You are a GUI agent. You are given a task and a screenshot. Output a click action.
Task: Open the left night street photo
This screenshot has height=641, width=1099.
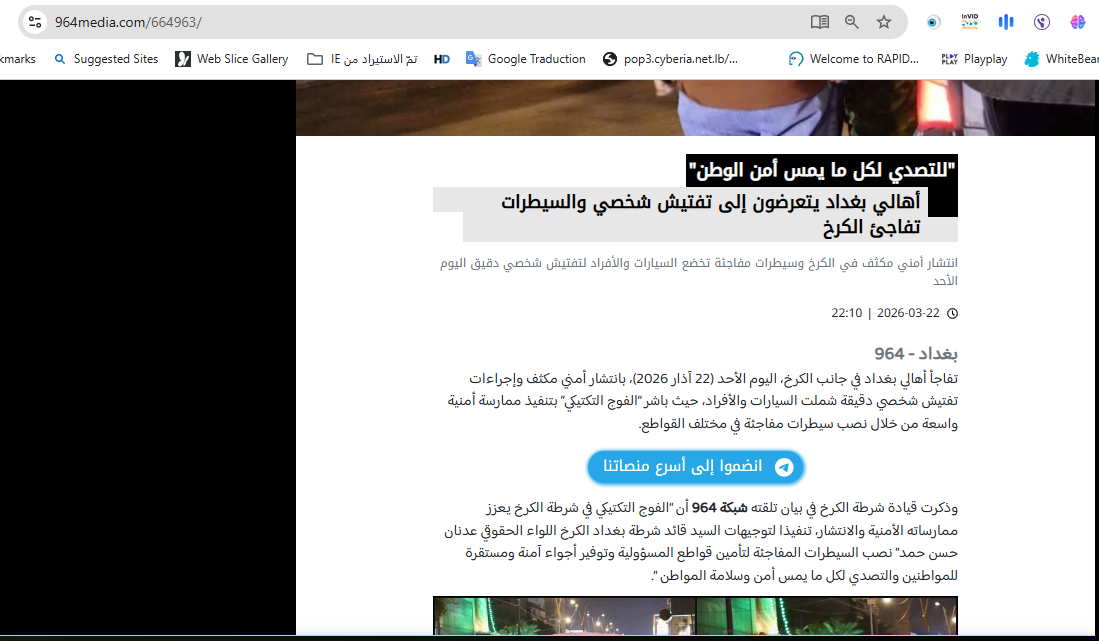[564, 615]
